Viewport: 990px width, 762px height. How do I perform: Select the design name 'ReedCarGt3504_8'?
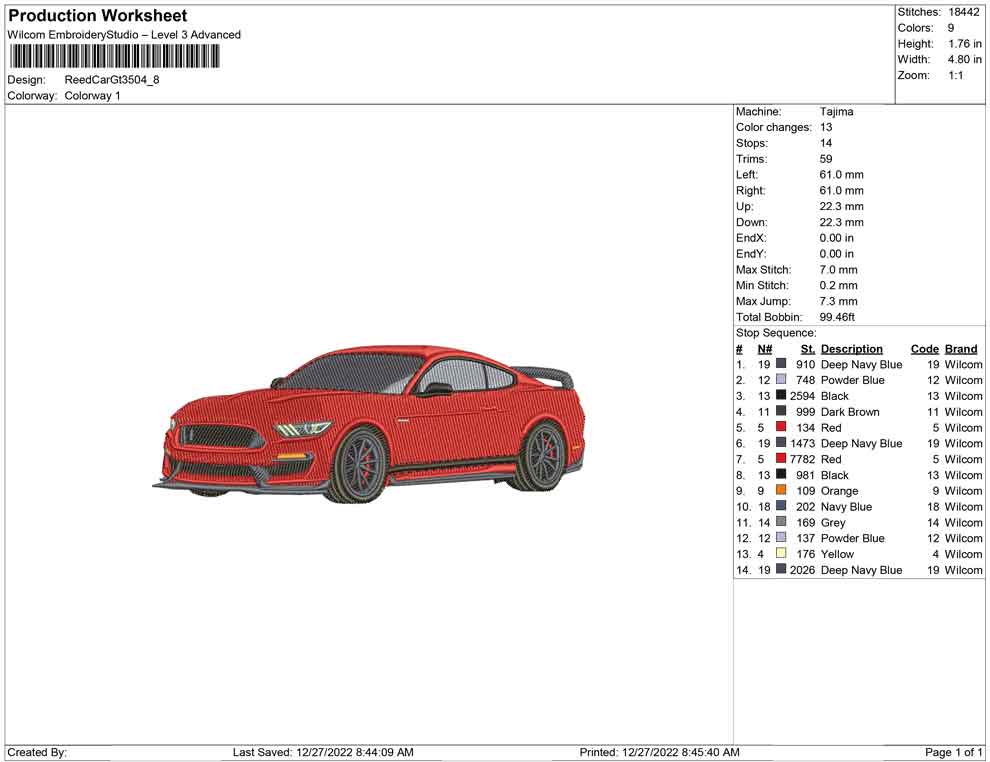pyautogui.click(x=112, y=80)
